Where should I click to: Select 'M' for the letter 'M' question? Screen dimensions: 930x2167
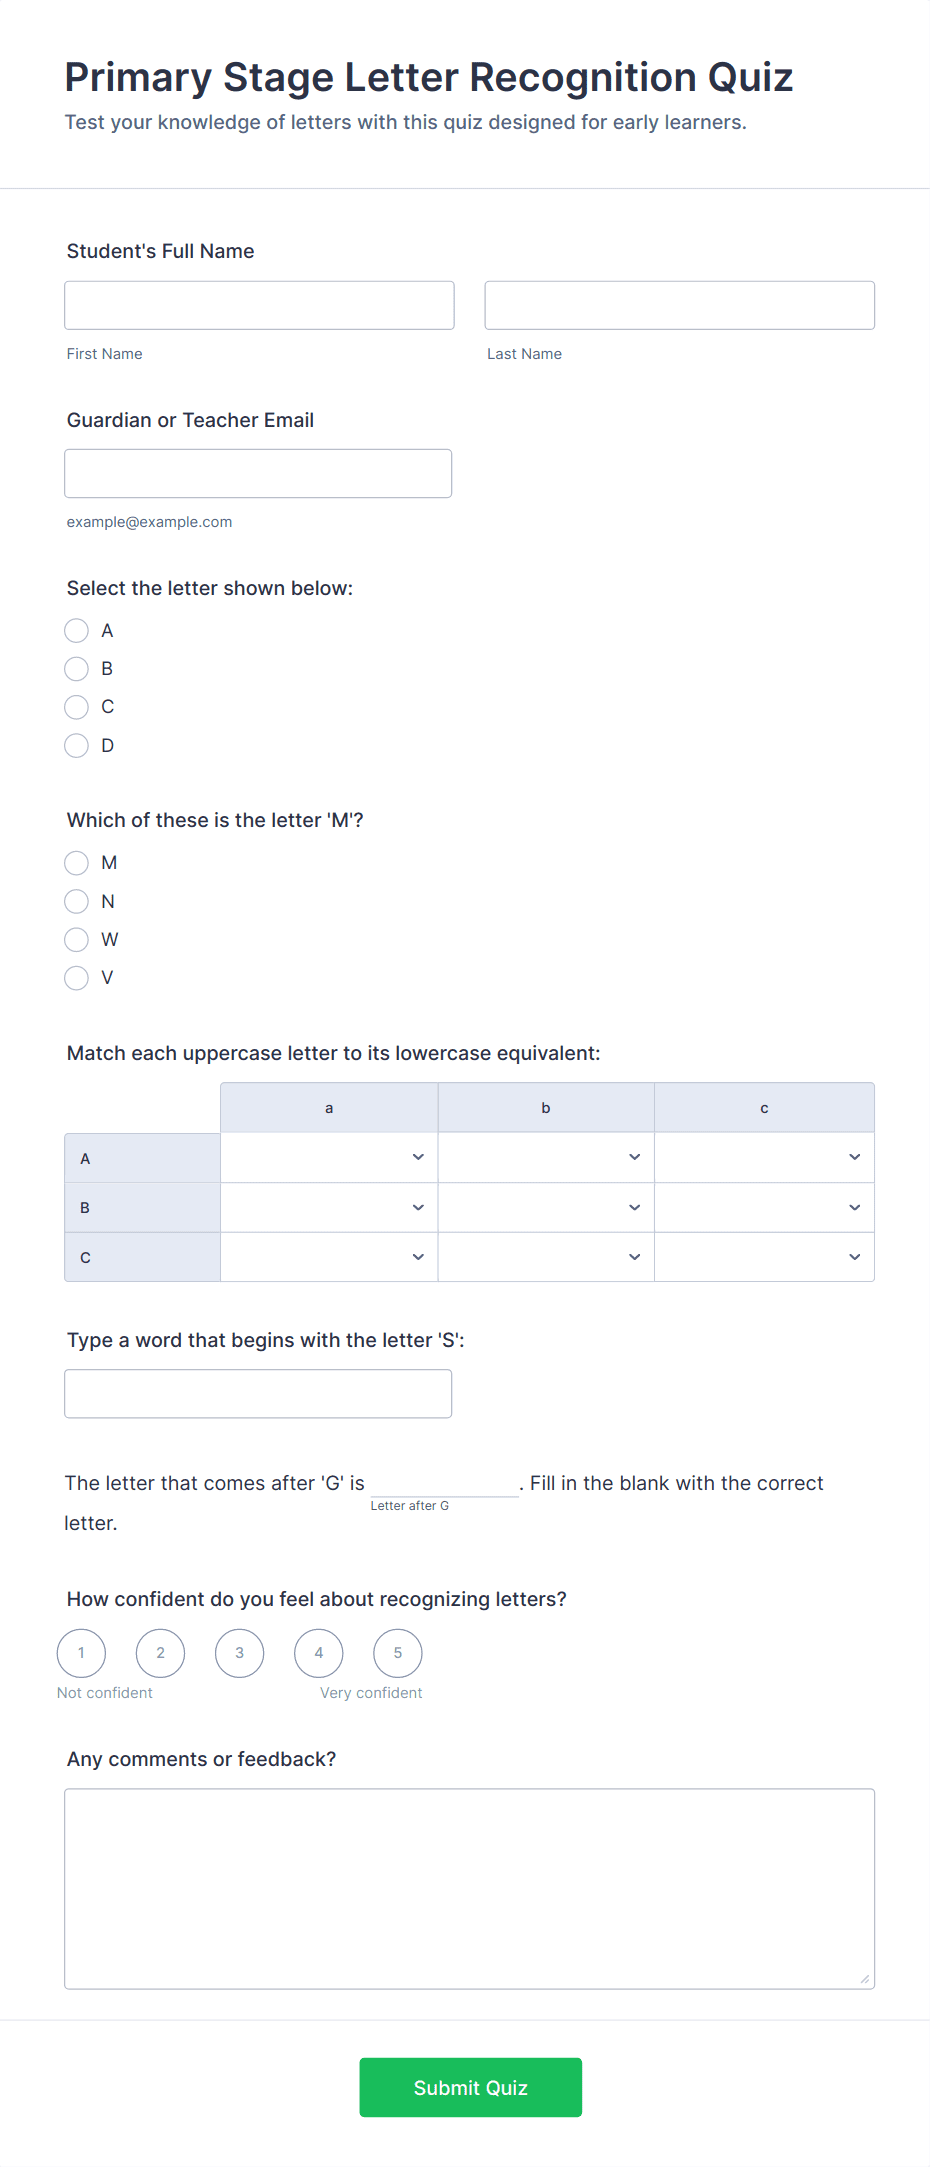pos(76,863)
